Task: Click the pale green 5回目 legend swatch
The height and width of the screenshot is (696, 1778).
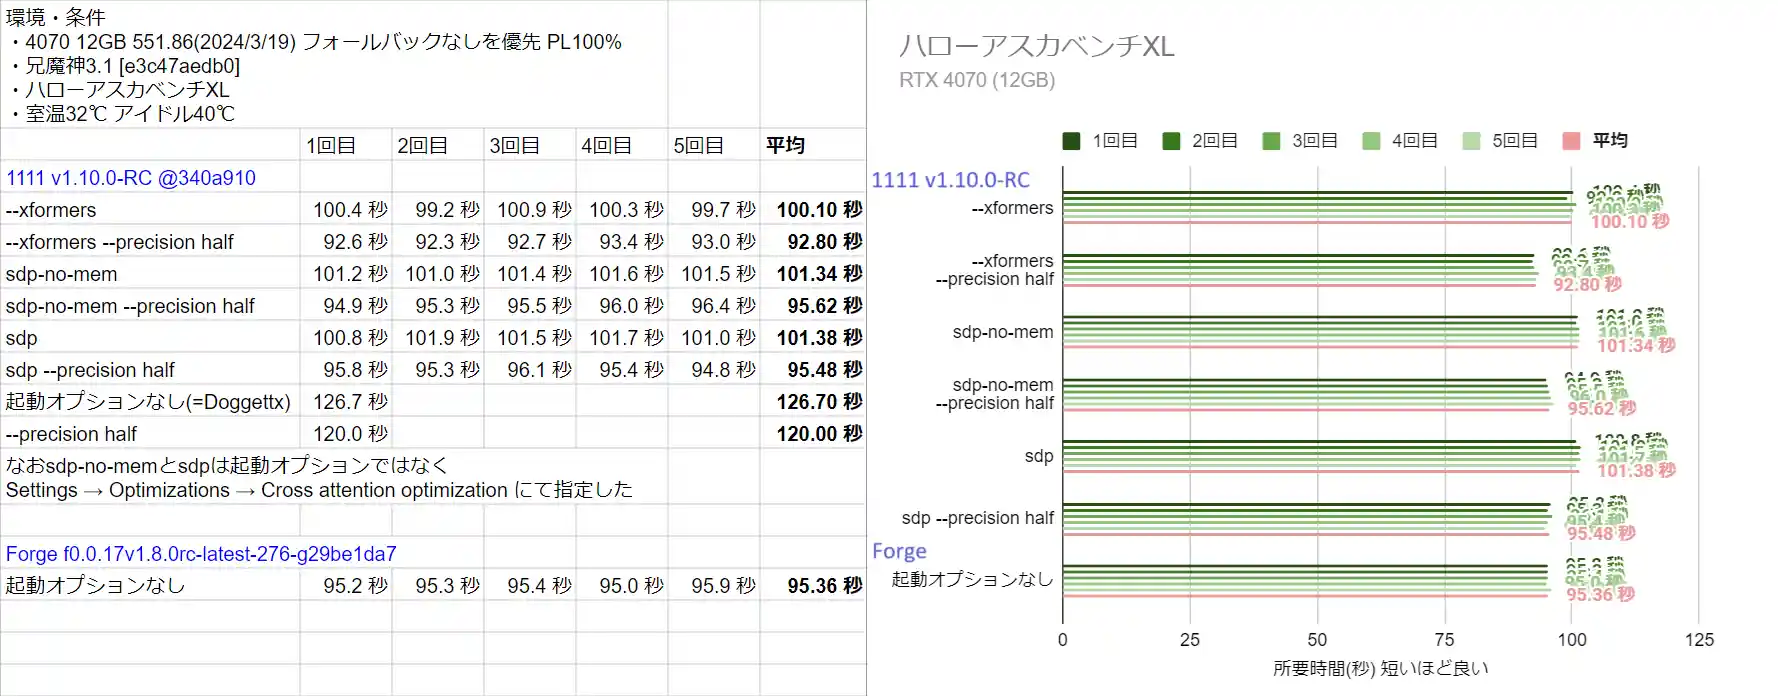Action: pos(1471,141)
